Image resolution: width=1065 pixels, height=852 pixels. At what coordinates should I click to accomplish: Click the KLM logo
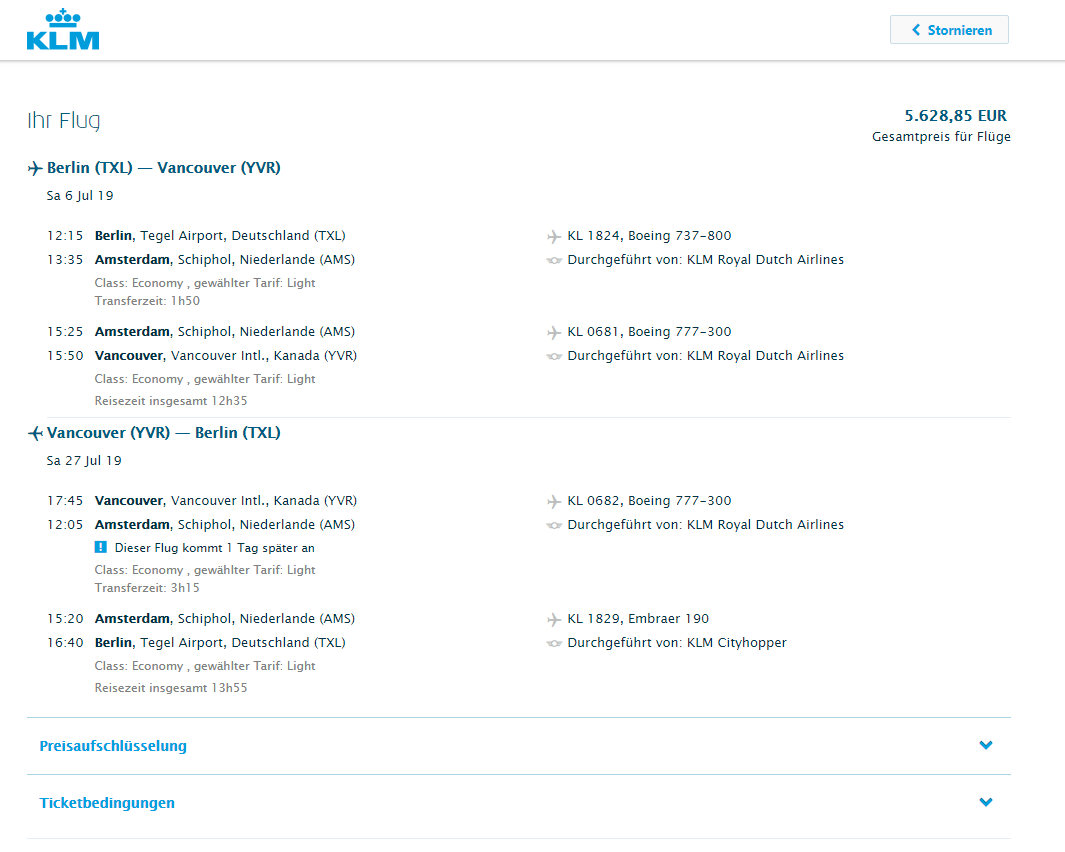pos(63,30)
